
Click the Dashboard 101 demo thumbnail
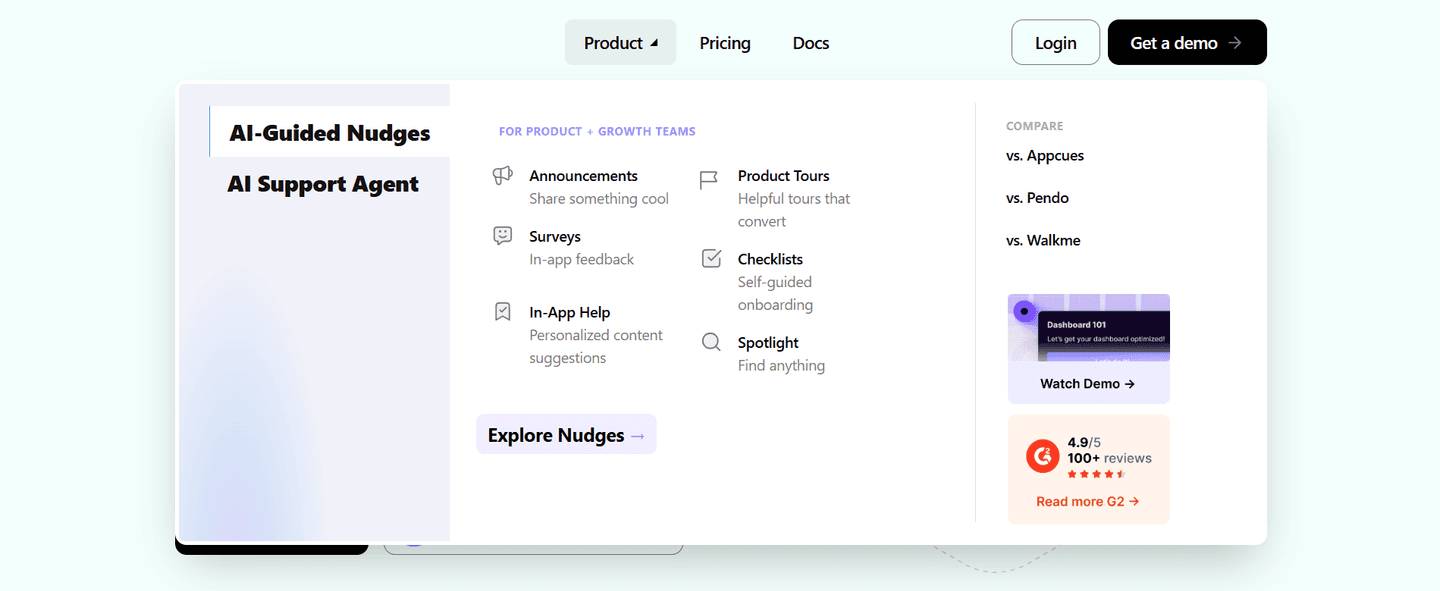pos(1089,328)
